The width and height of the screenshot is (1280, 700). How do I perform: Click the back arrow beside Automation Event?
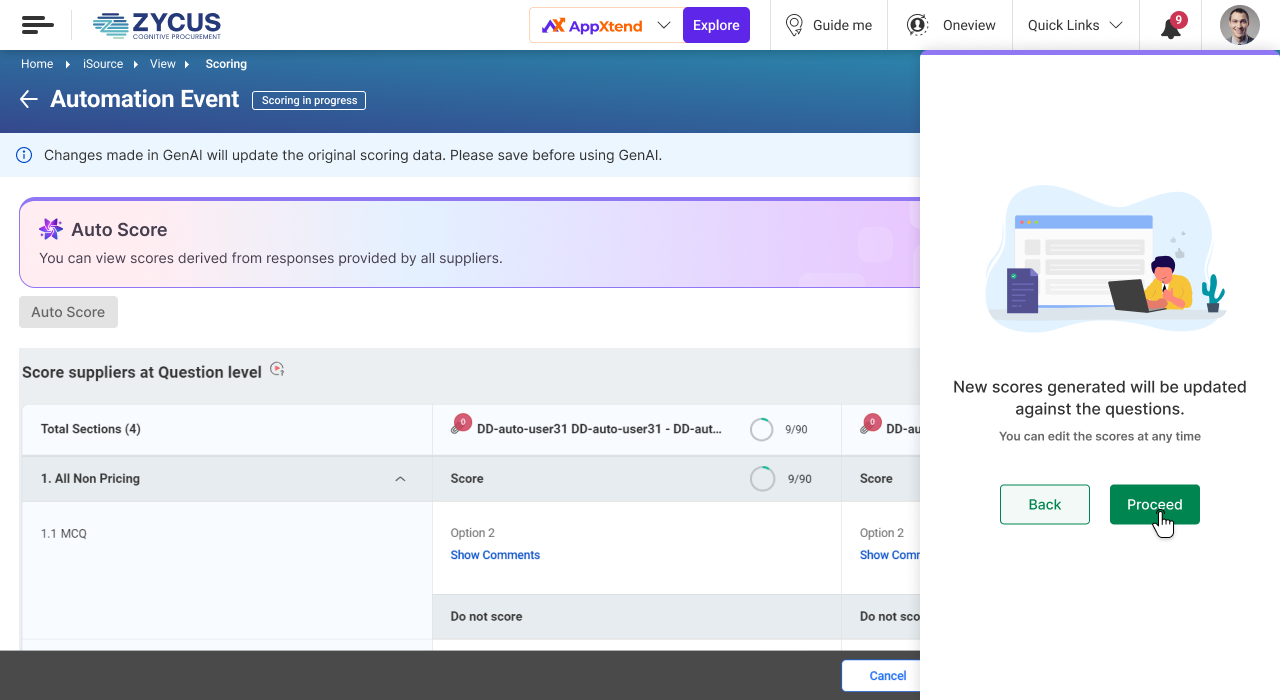pos(28,99)
